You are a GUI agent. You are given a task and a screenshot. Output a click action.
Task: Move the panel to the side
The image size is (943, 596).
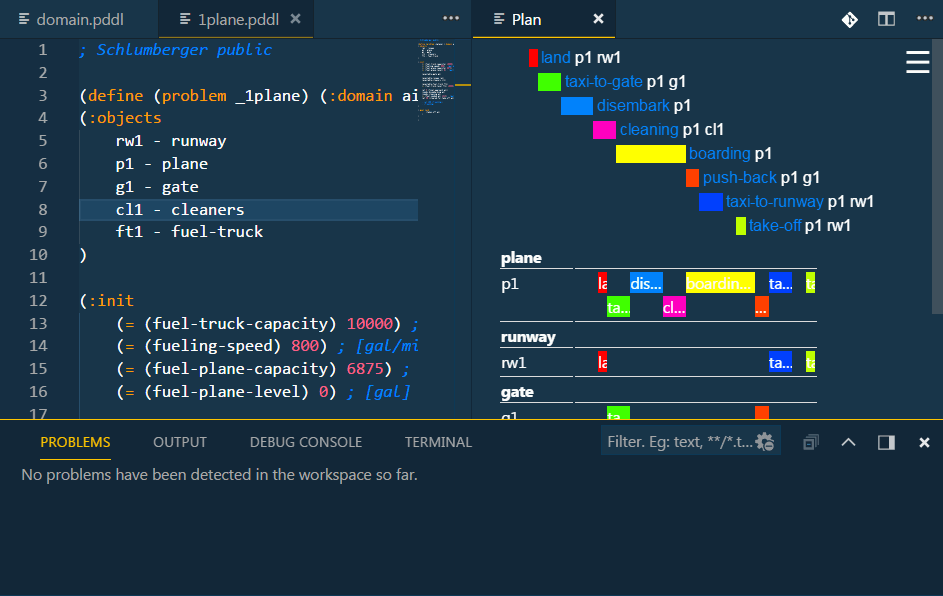(x=886, y=443)
